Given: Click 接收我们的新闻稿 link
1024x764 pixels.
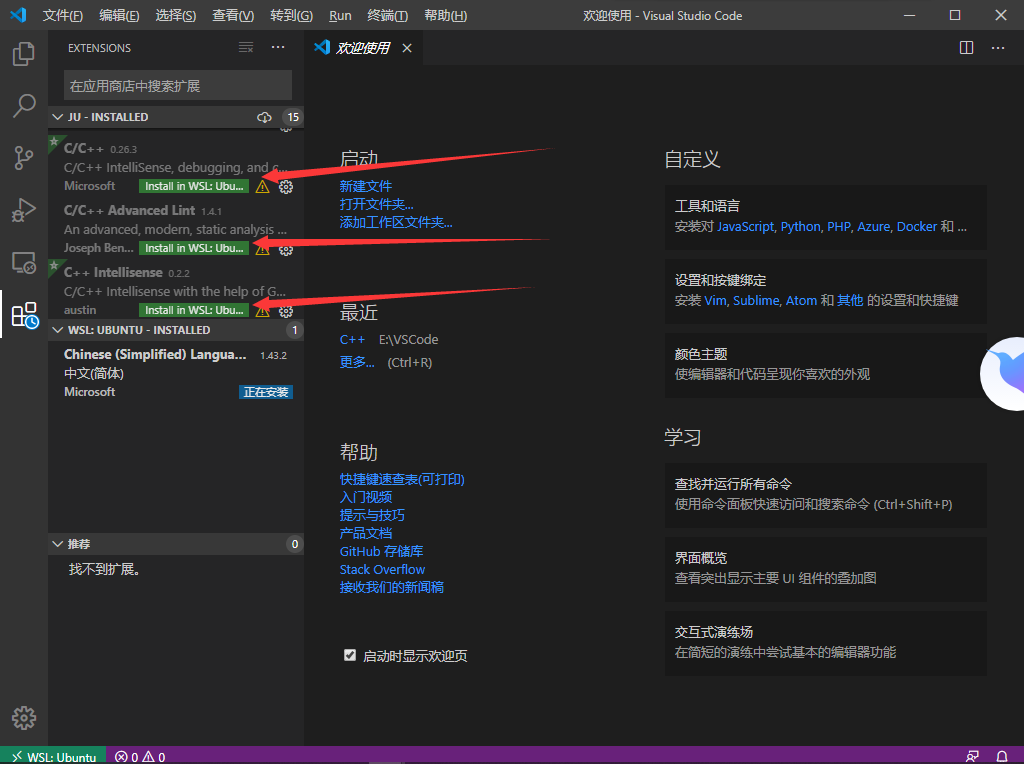Looking at the screenshot, I should (392, 587).
